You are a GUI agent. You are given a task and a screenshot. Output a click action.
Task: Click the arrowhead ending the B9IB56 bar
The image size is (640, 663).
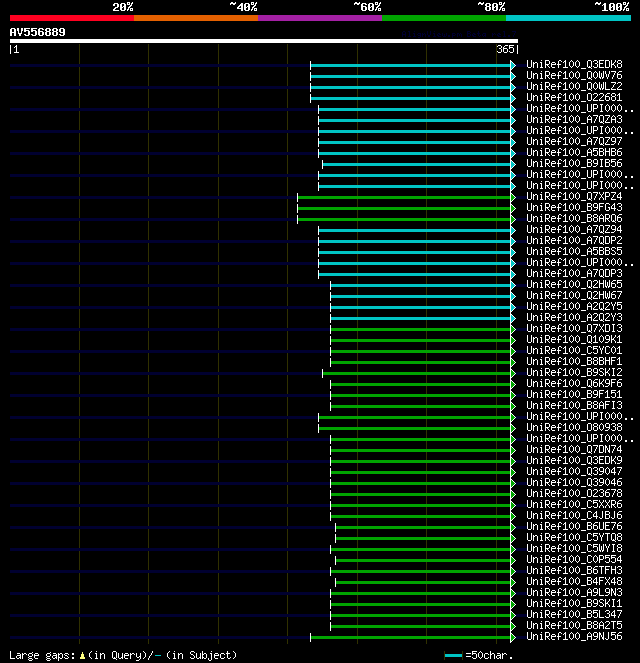(513, 164)
